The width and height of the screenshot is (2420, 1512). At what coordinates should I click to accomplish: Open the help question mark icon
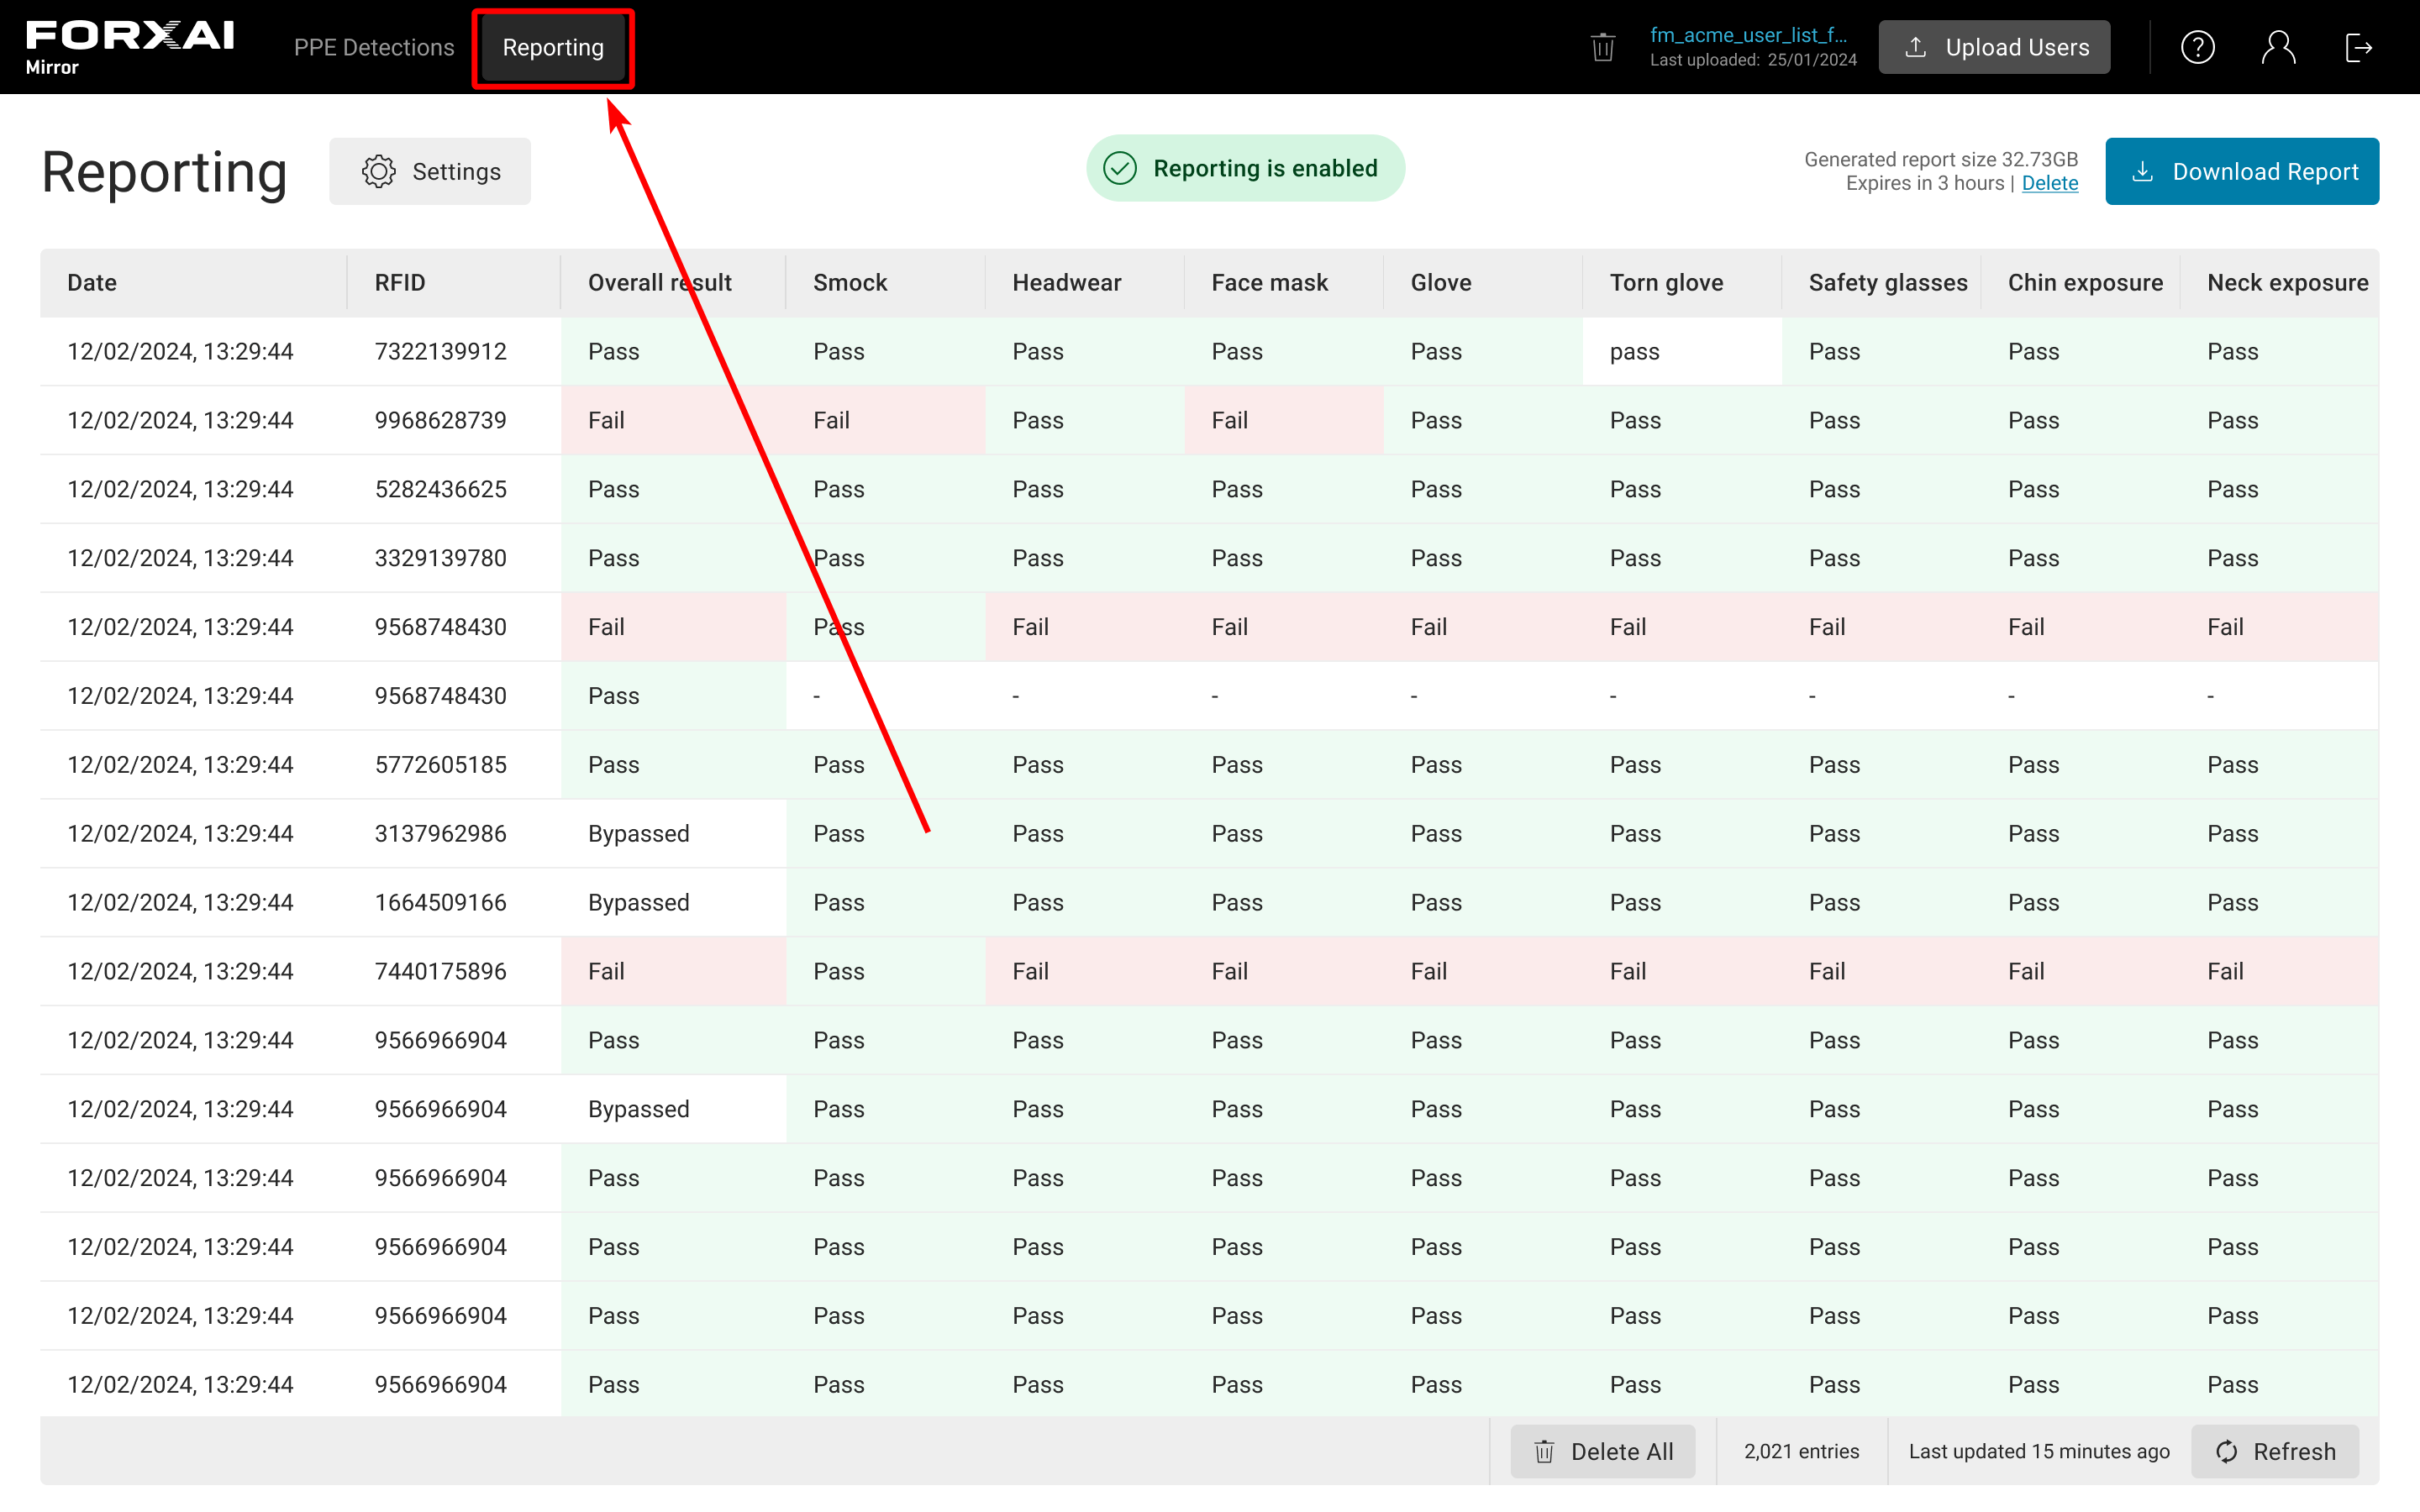pos(2197,47)
